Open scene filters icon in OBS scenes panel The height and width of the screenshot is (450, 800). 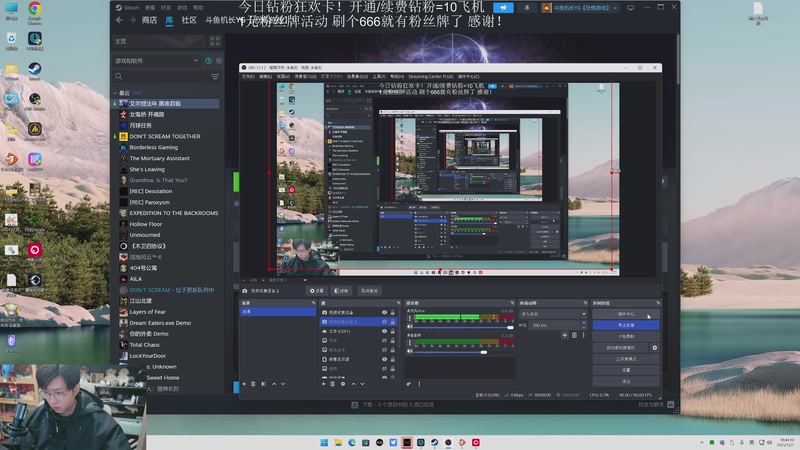click(263, 384)
